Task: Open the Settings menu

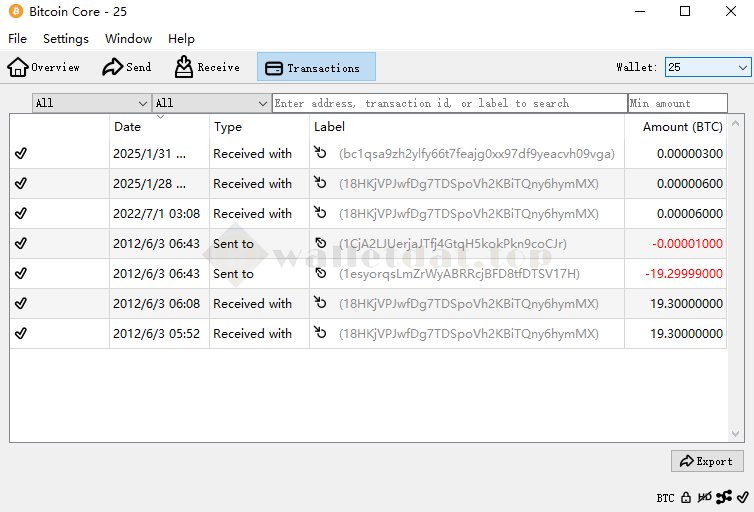Action: 66,39
